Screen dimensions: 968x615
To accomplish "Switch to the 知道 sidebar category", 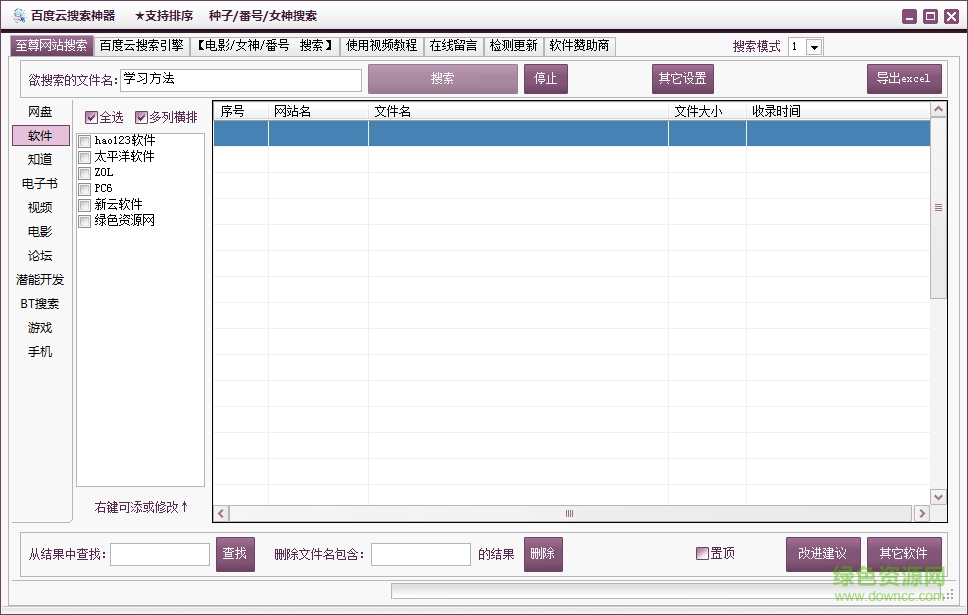I will (39, 159).
